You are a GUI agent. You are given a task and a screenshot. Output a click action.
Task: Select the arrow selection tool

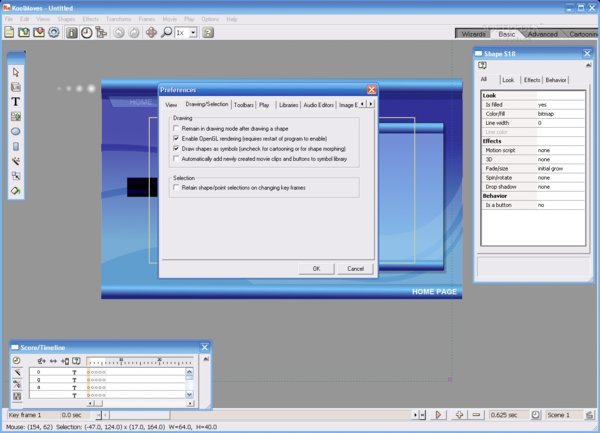point(16,72)
